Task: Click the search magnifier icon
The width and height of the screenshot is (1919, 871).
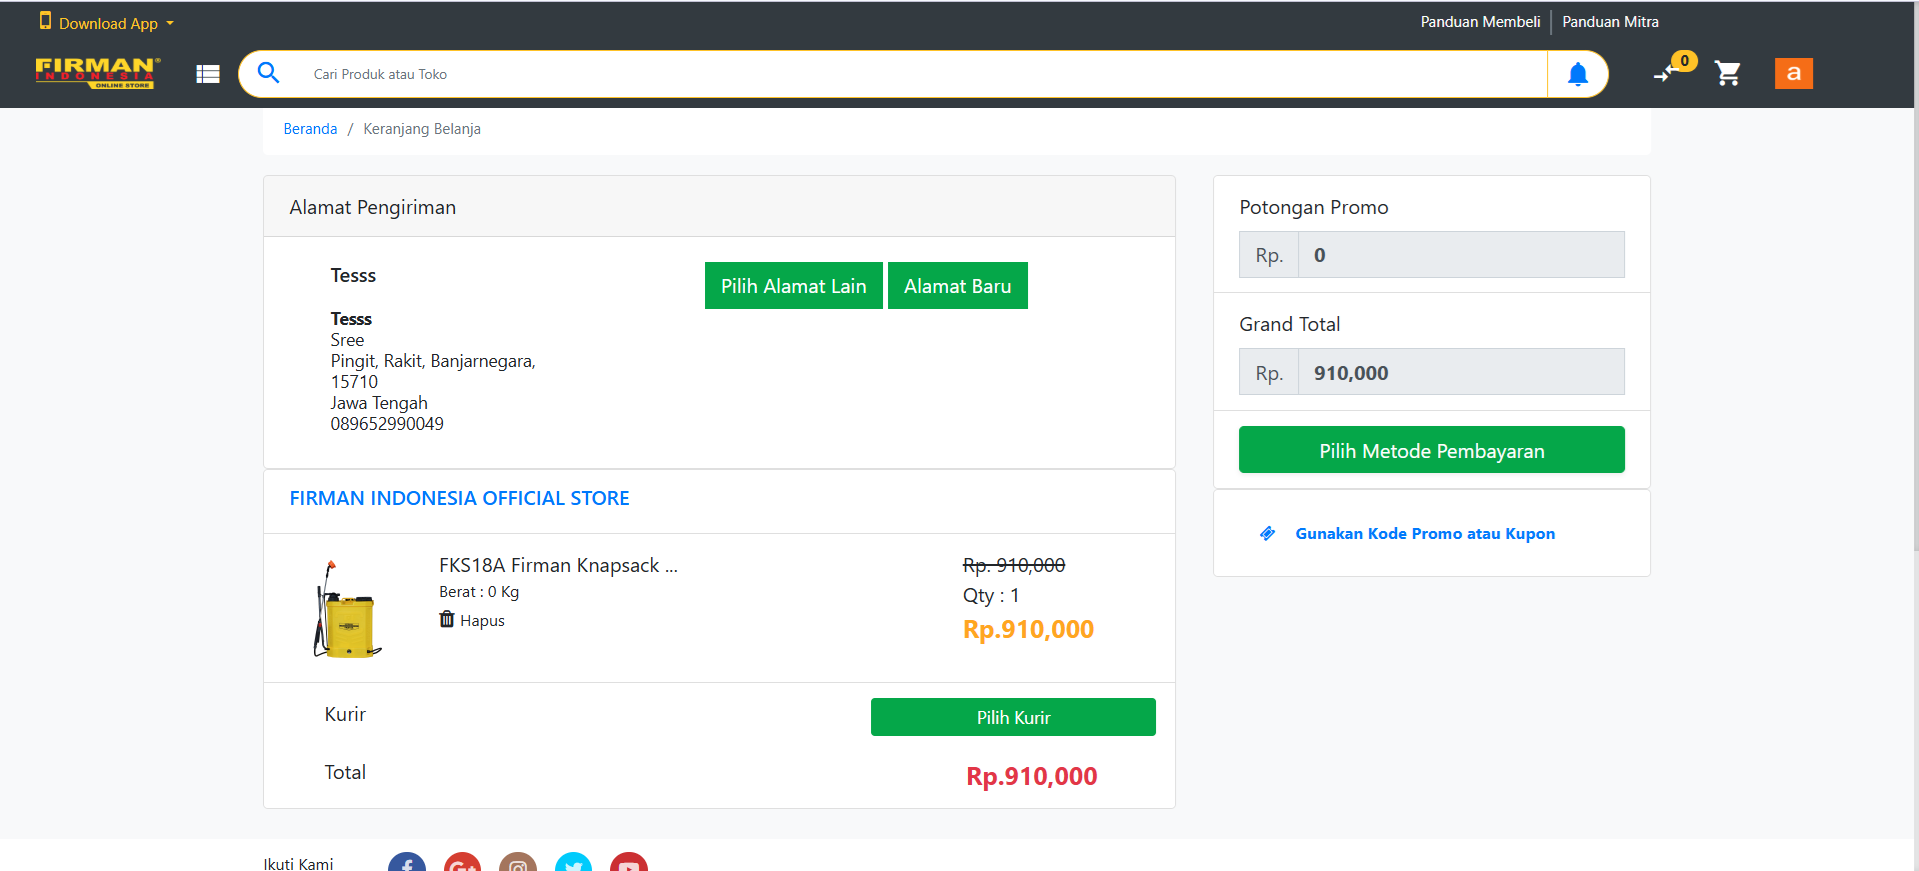Action: (268, 73)
